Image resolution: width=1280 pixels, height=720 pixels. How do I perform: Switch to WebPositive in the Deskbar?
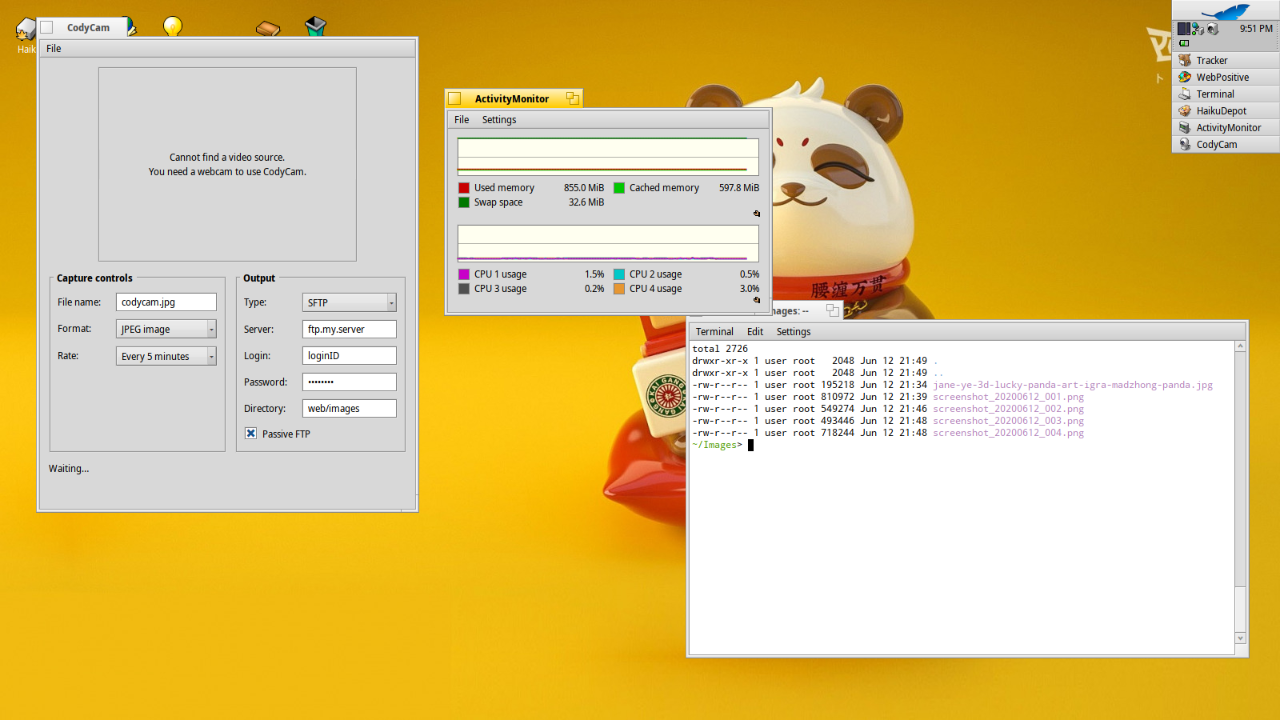tap(1221, 77)
